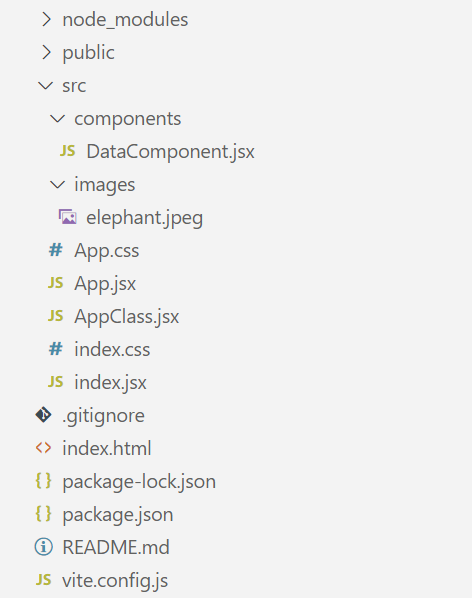The height and width of the screenshot is (598, 472).
Task: Click the hash icon beside App.css
Action: pos(56,250)
